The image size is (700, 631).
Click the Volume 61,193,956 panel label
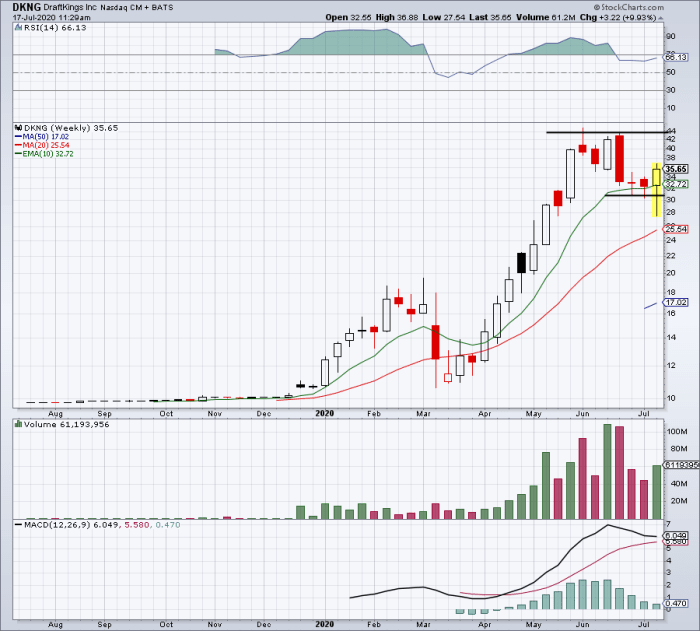coord(67,424)
